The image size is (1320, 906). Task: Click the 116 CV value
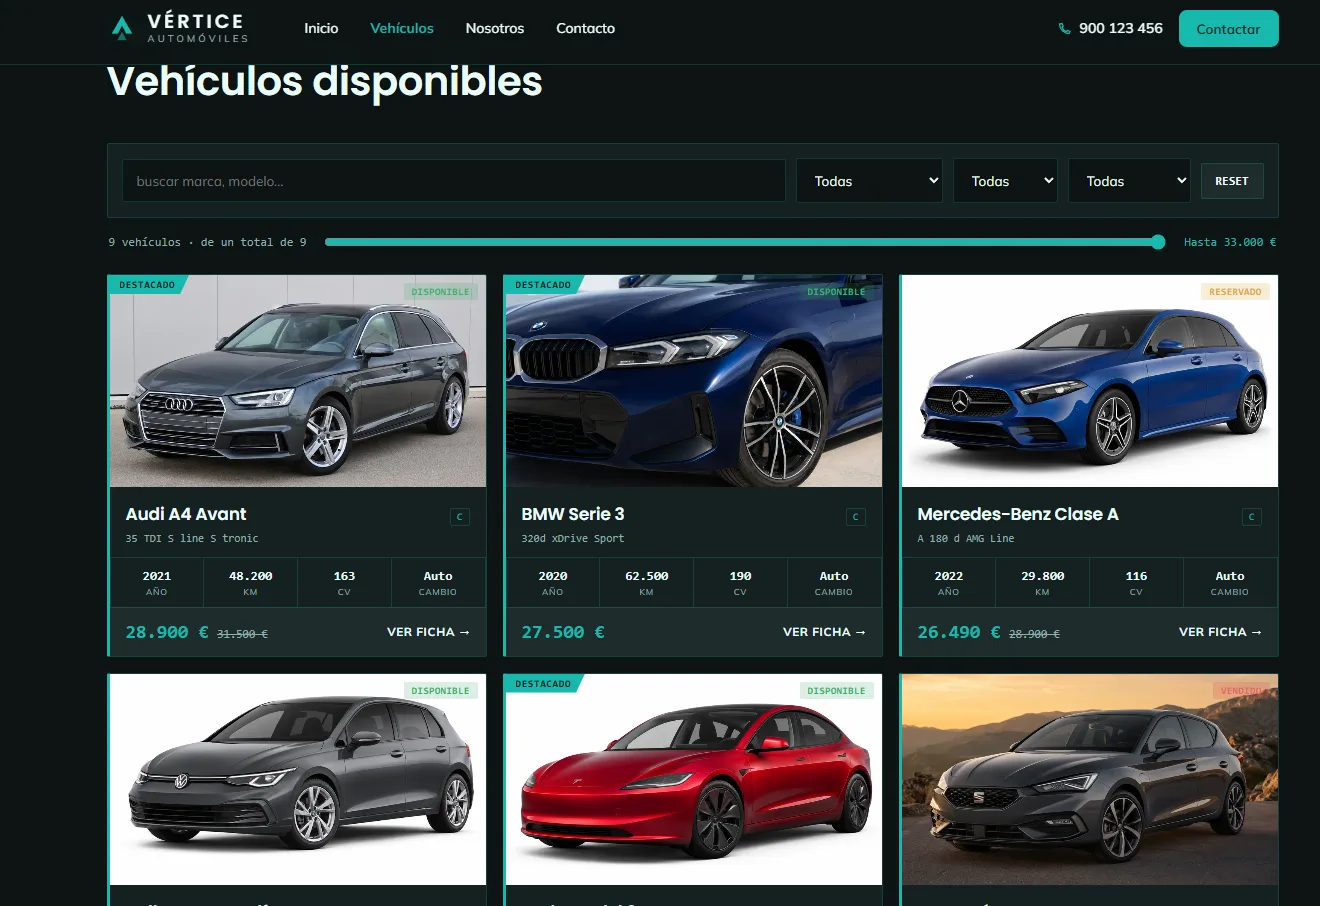[x=1136, y=576]
